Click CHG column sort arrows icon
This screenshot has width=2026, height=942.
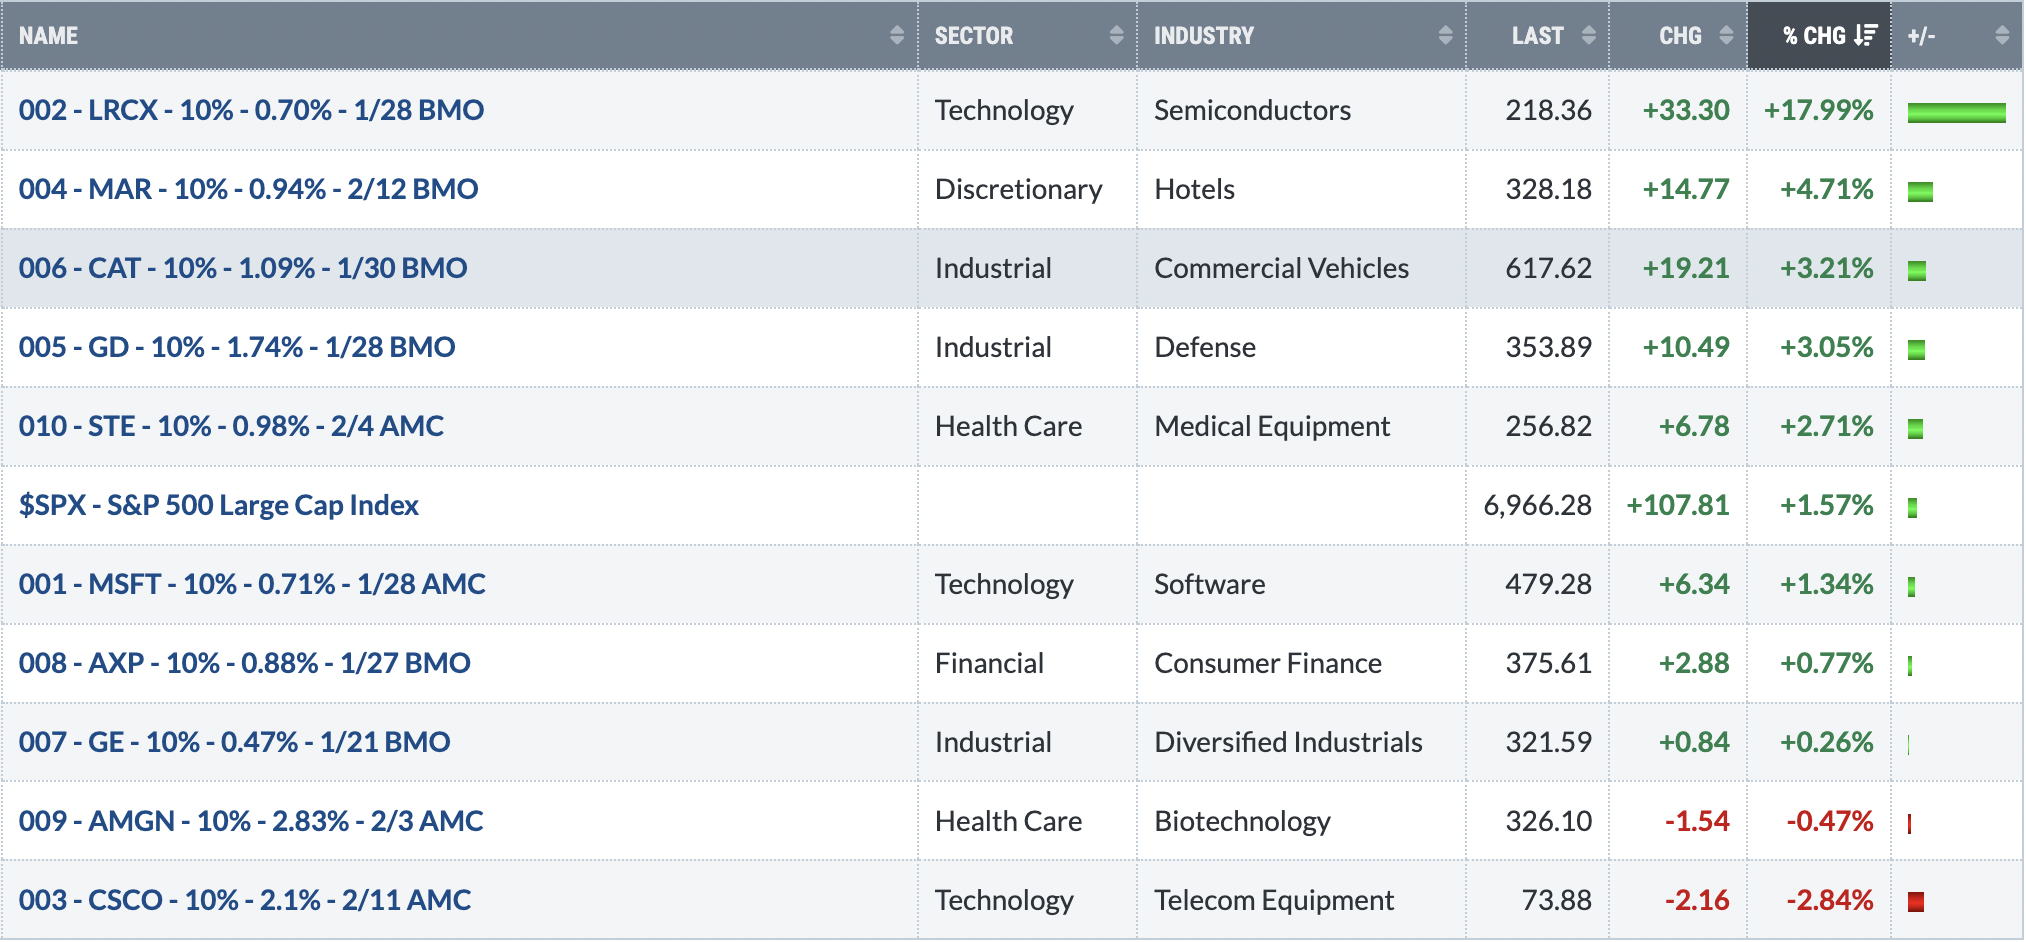pos(1726,36)
